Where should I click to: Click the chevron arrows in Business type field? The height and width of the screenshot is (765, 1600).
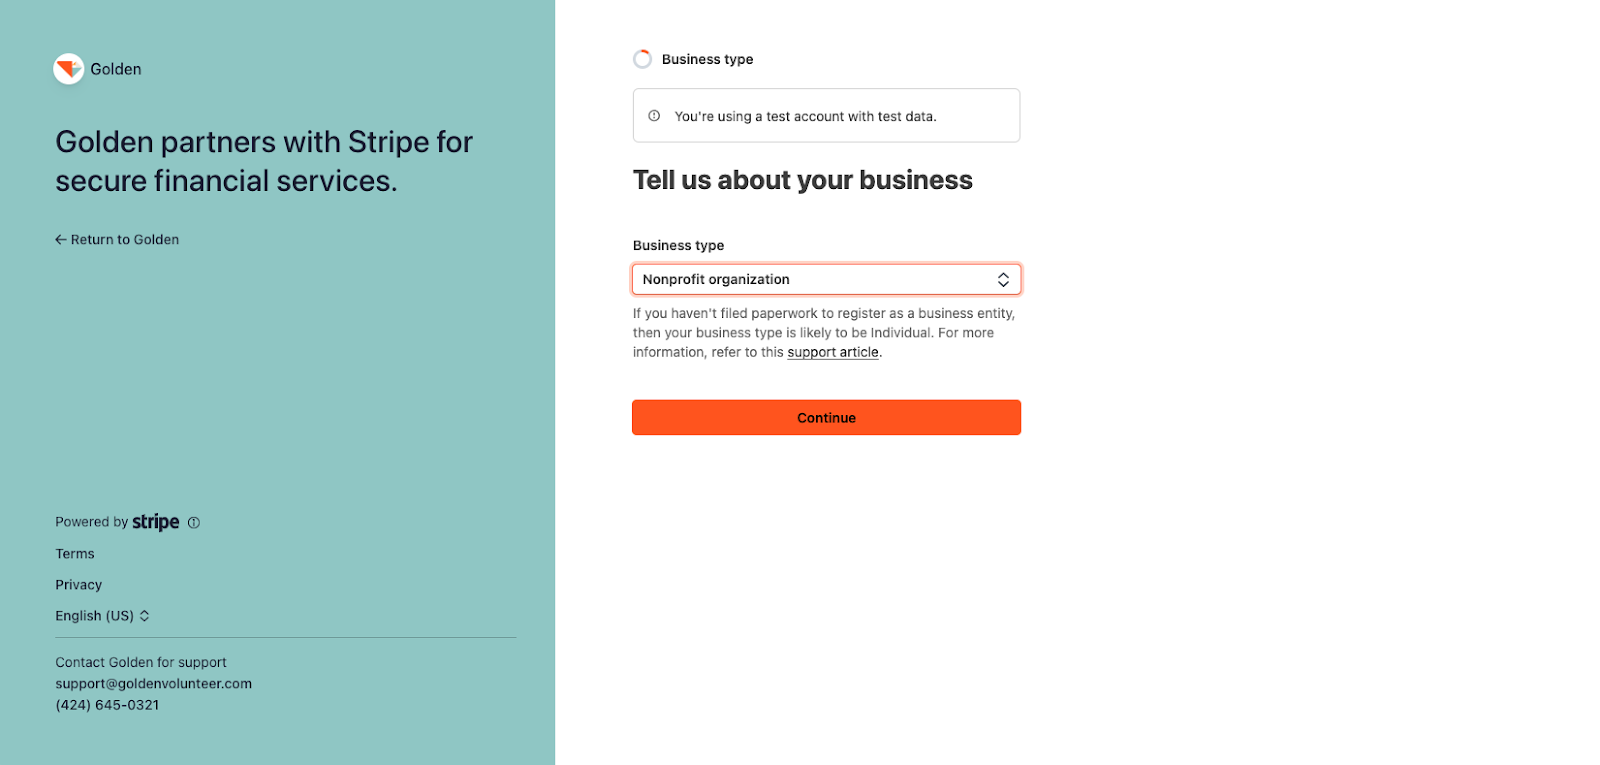[1003, 280]
